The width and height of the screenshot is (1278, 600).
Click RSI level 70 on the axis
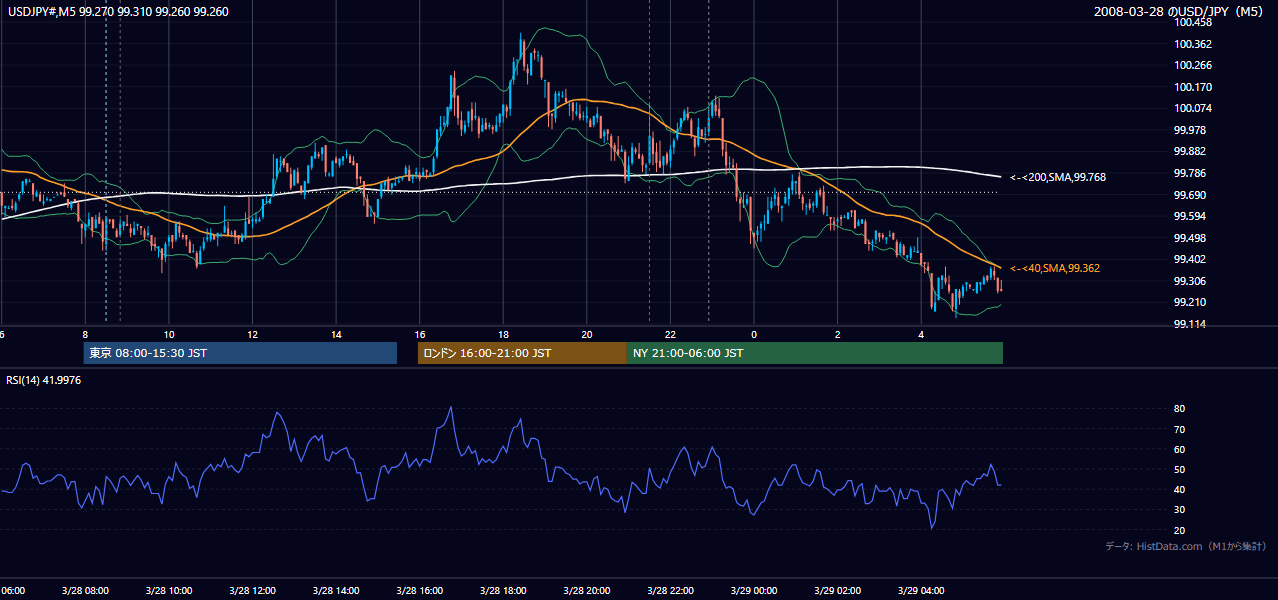pyautogui.click(x=1180, y=429)
